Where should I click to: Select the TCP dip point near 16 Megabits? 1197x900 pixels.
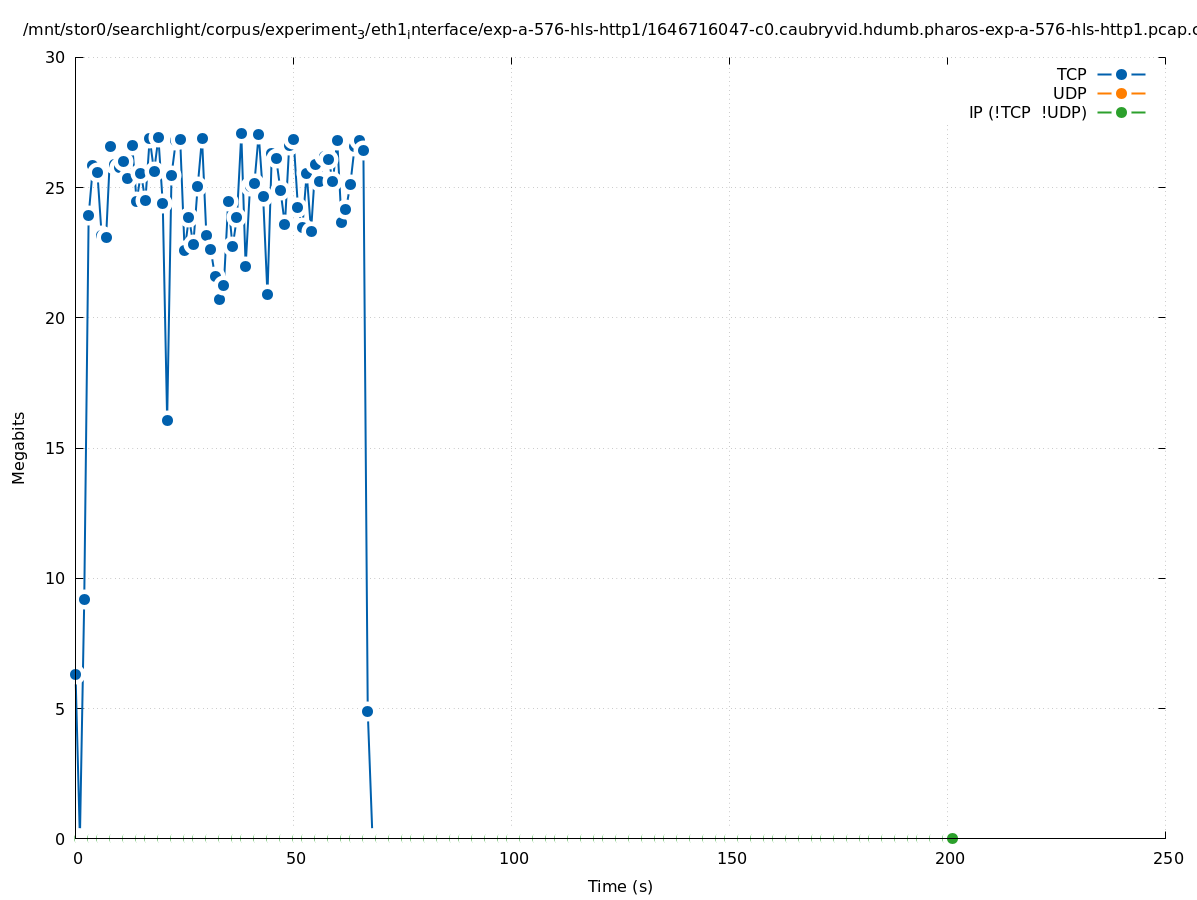(167, 420)
